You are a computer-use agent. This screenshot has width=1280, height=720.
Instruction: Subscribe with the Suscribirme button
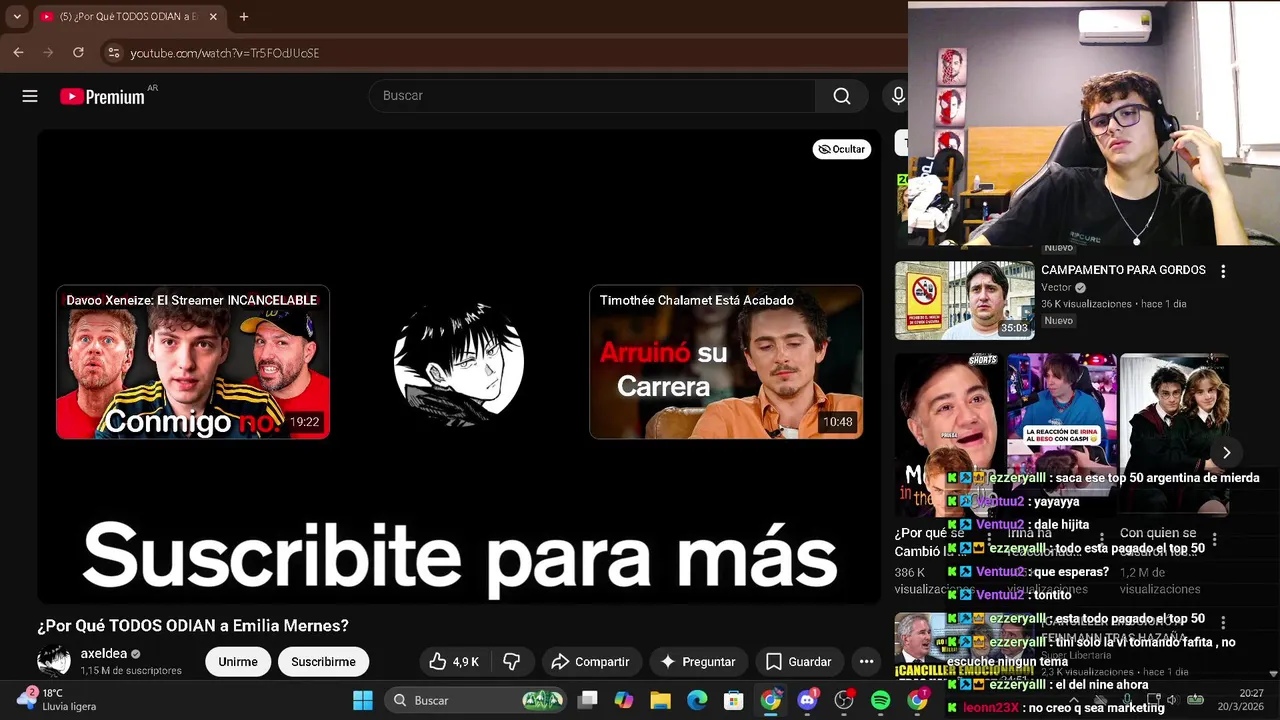click(323, 662)
